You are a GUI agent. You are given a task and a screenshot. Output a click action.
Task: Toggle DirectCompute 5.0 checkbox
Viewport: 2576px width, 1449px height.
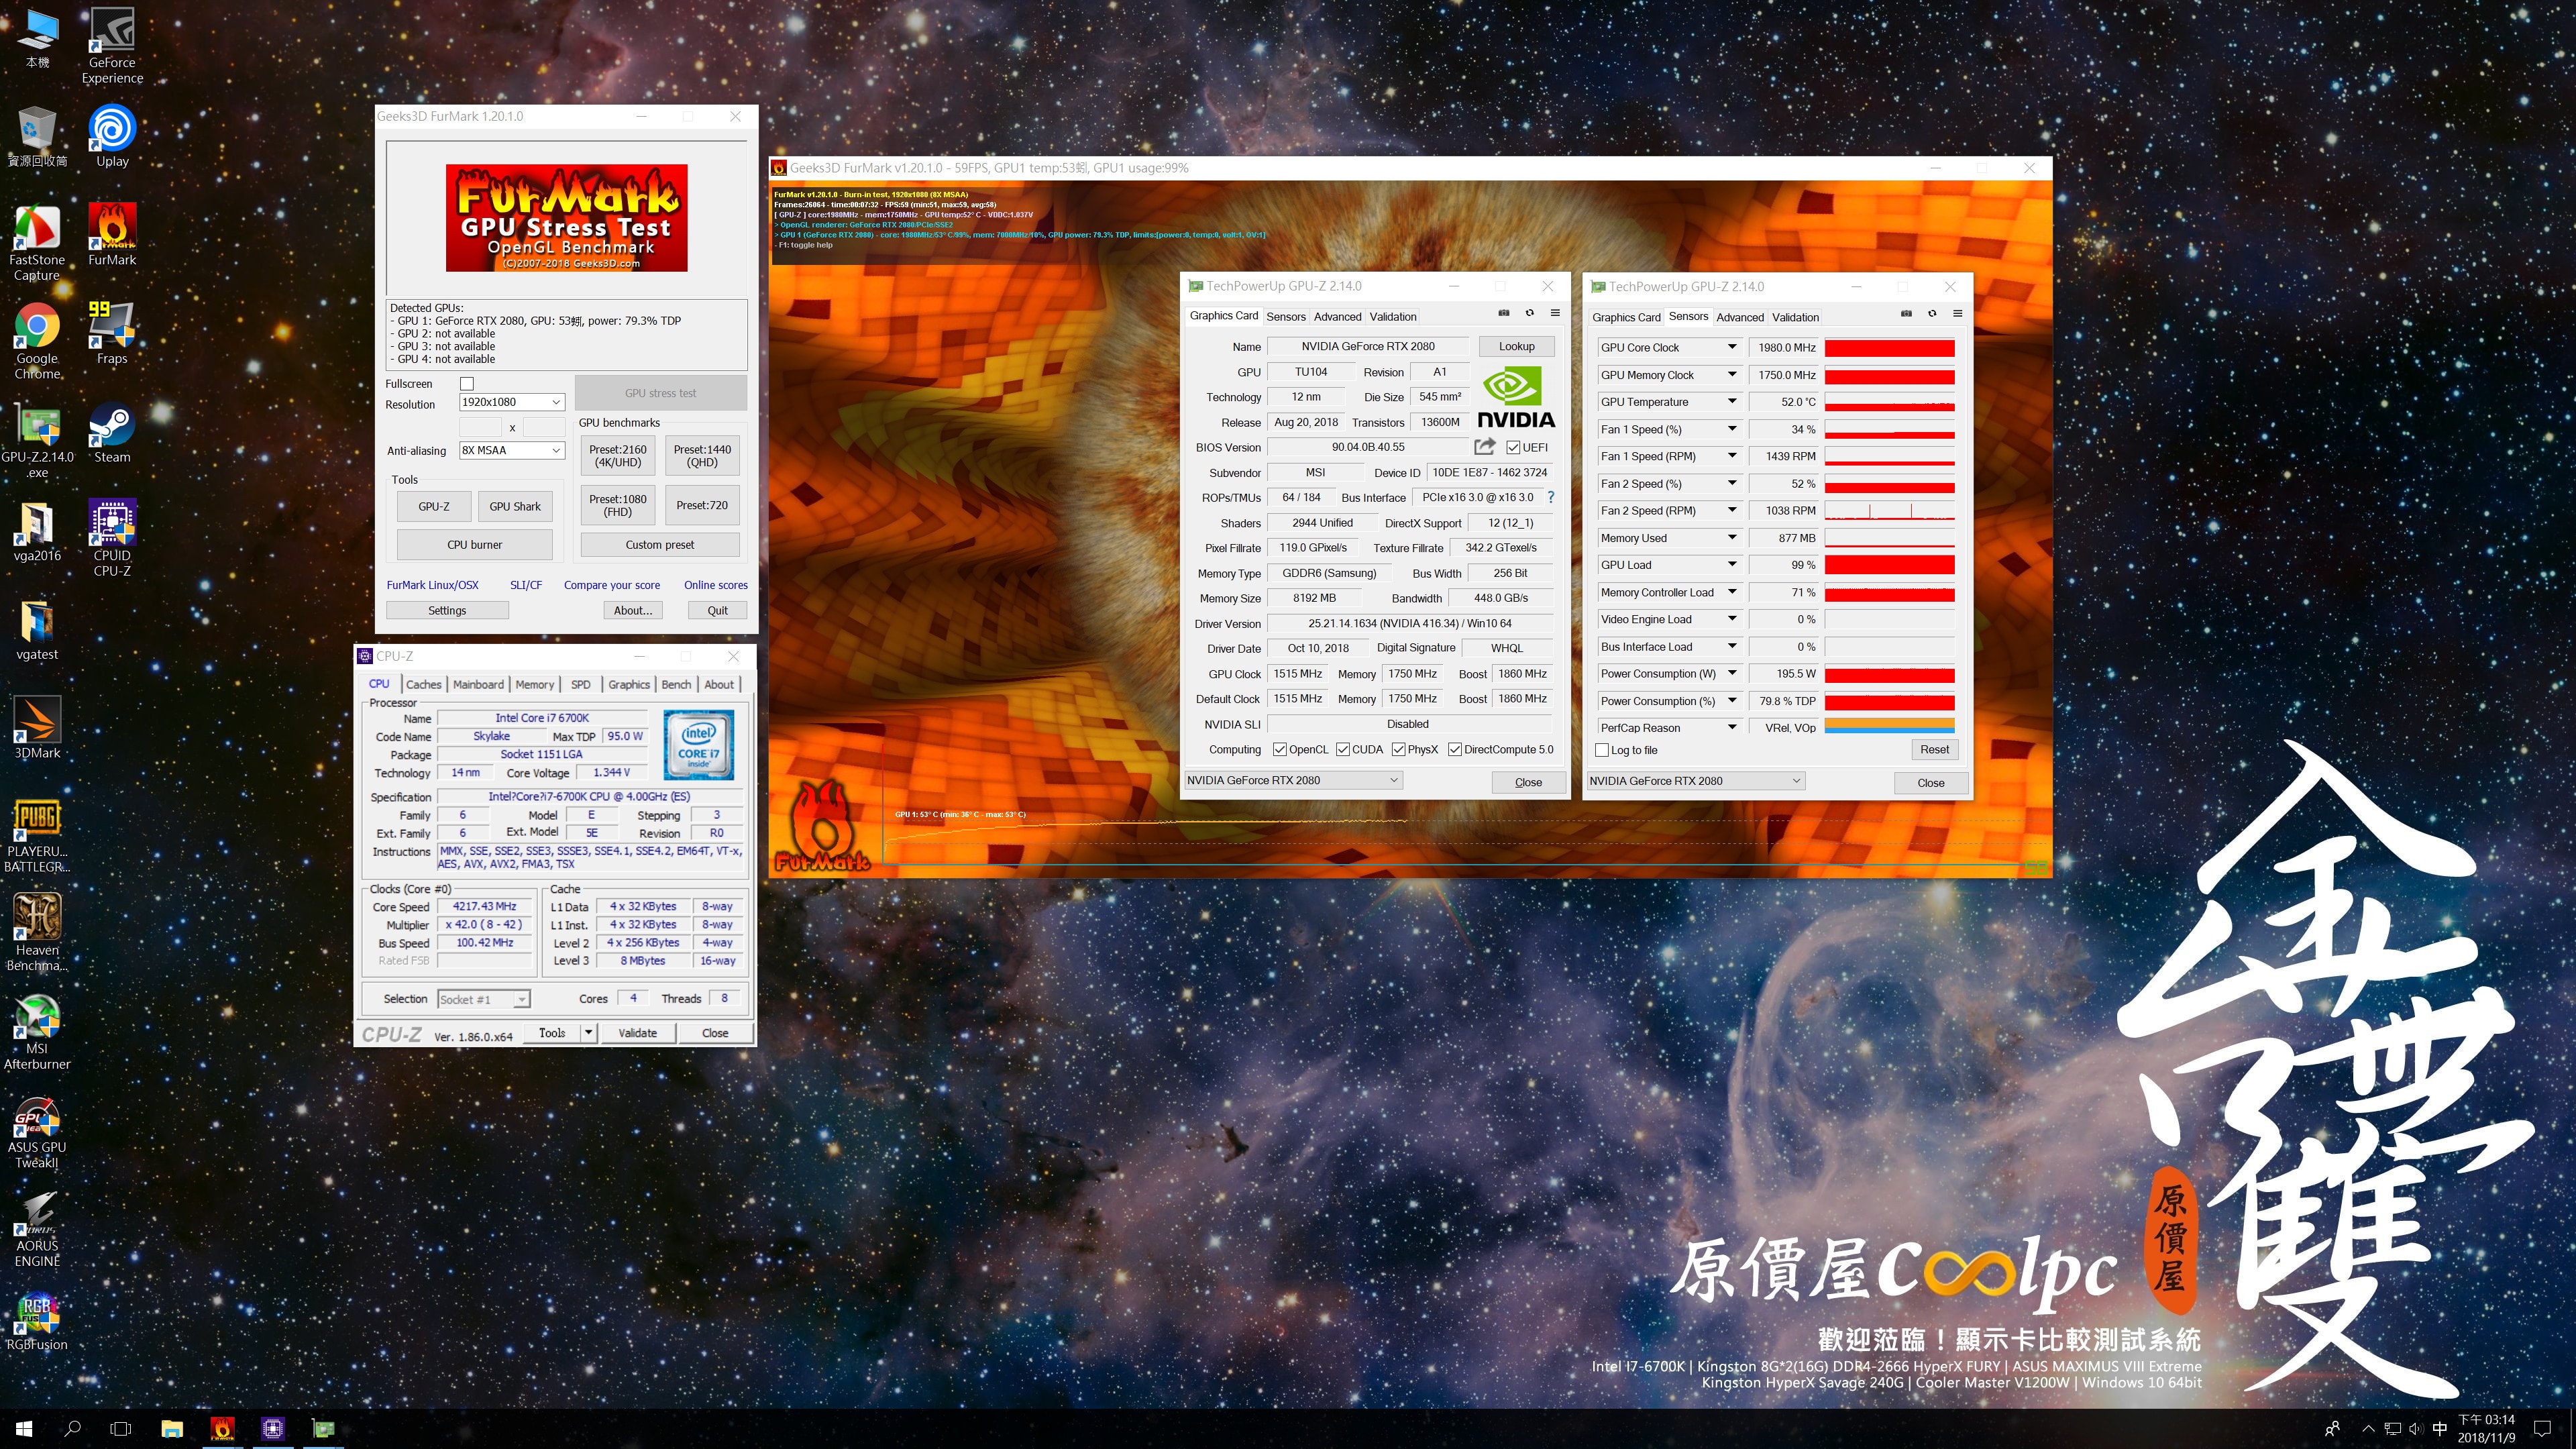click(1455, 749)
